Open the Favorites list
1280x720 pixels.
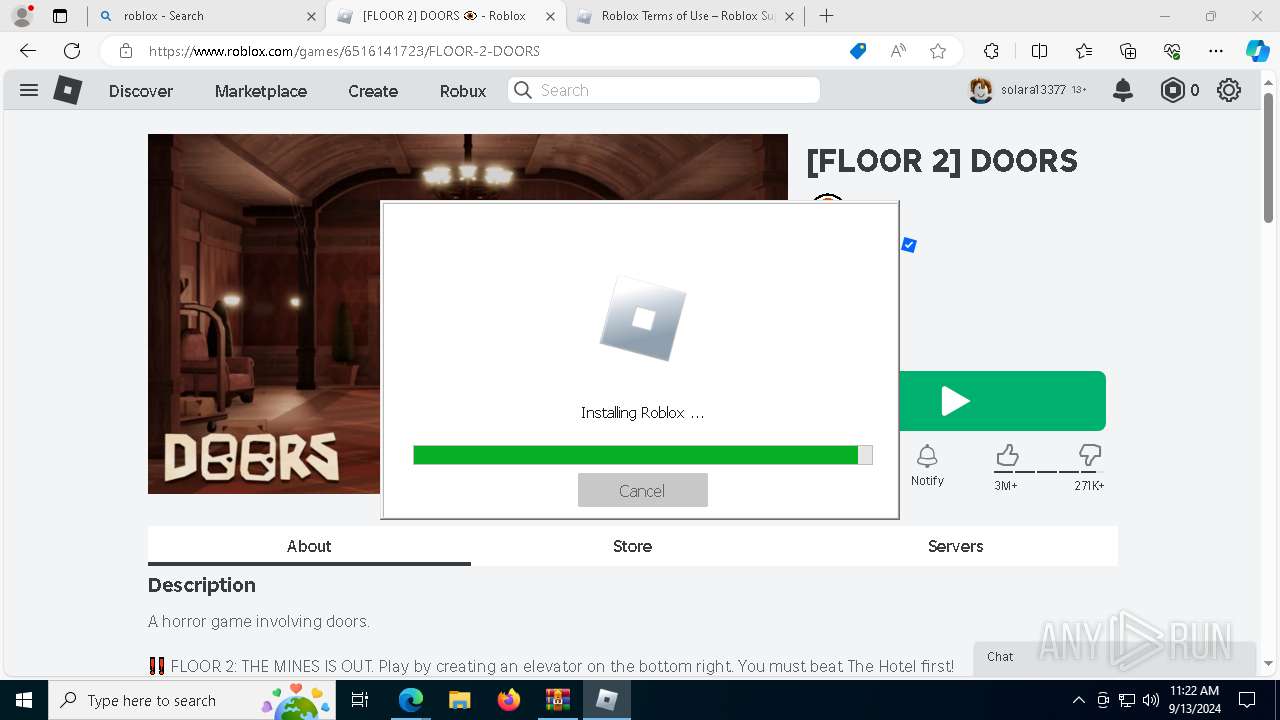pyautogui.click(x=1084, y=51)
